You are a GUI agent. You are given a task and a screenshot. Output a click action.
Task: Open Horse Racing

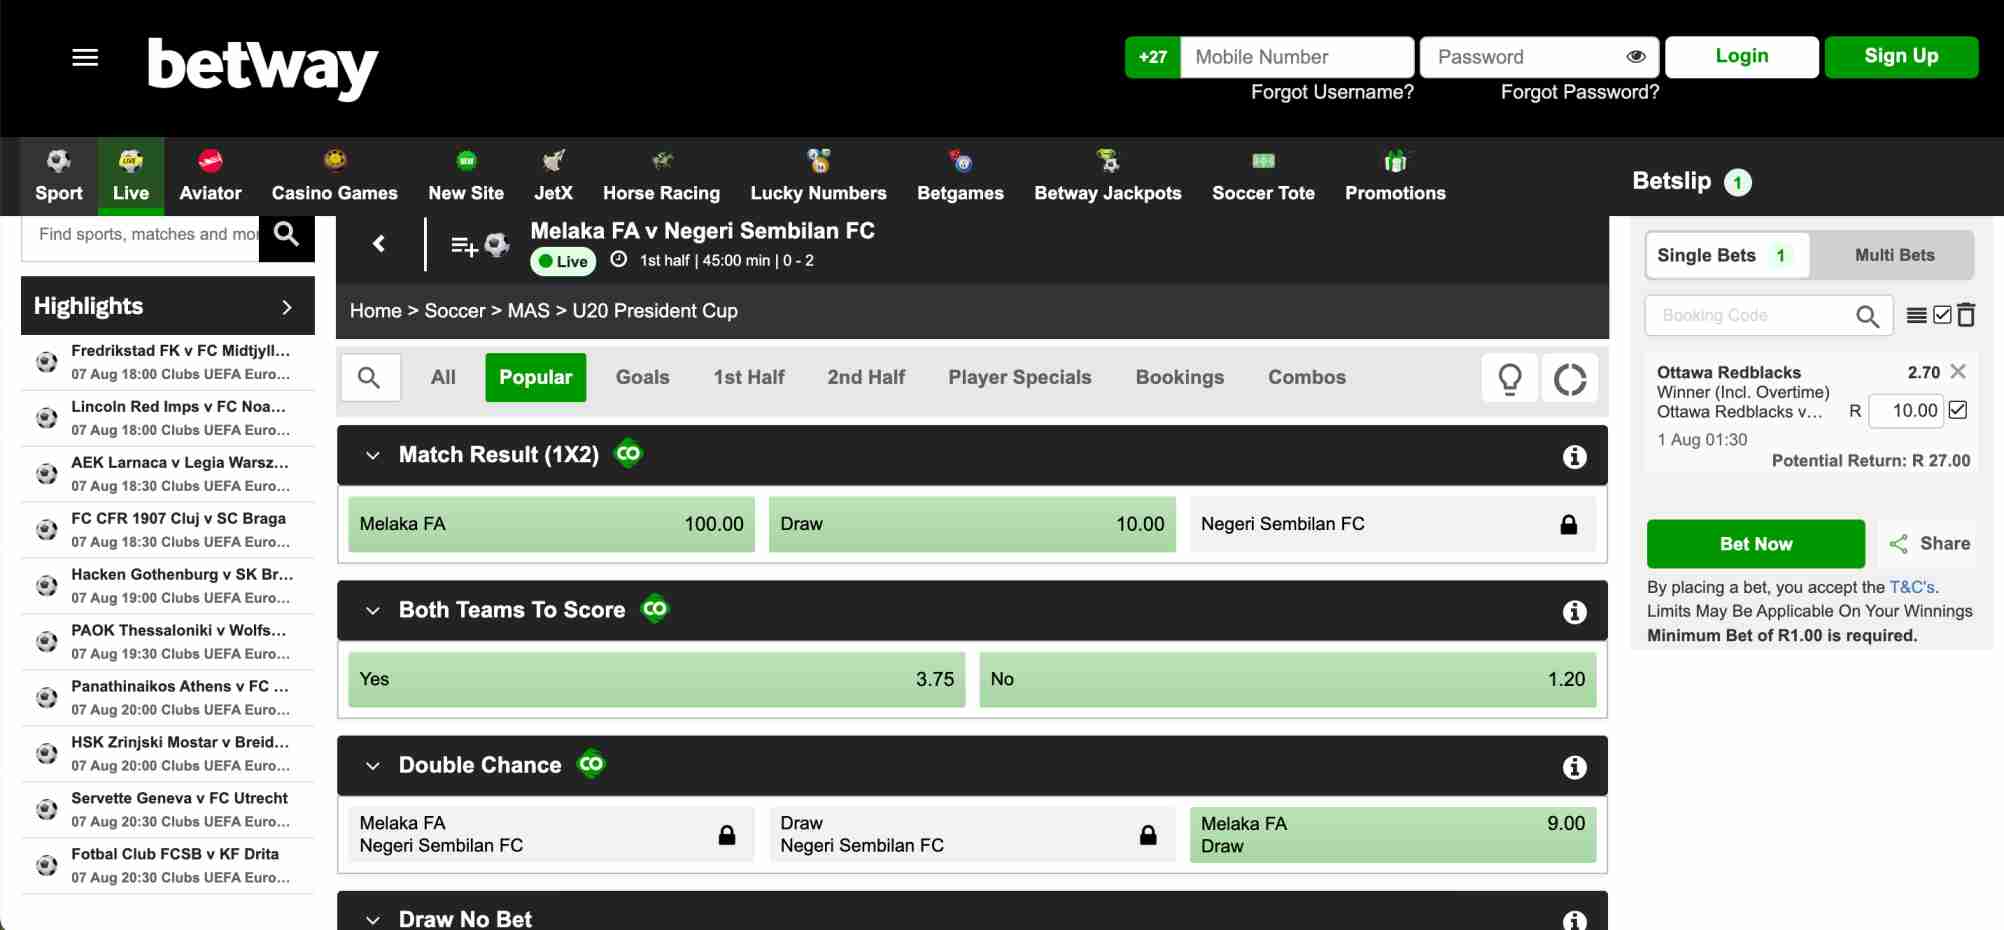661,176
